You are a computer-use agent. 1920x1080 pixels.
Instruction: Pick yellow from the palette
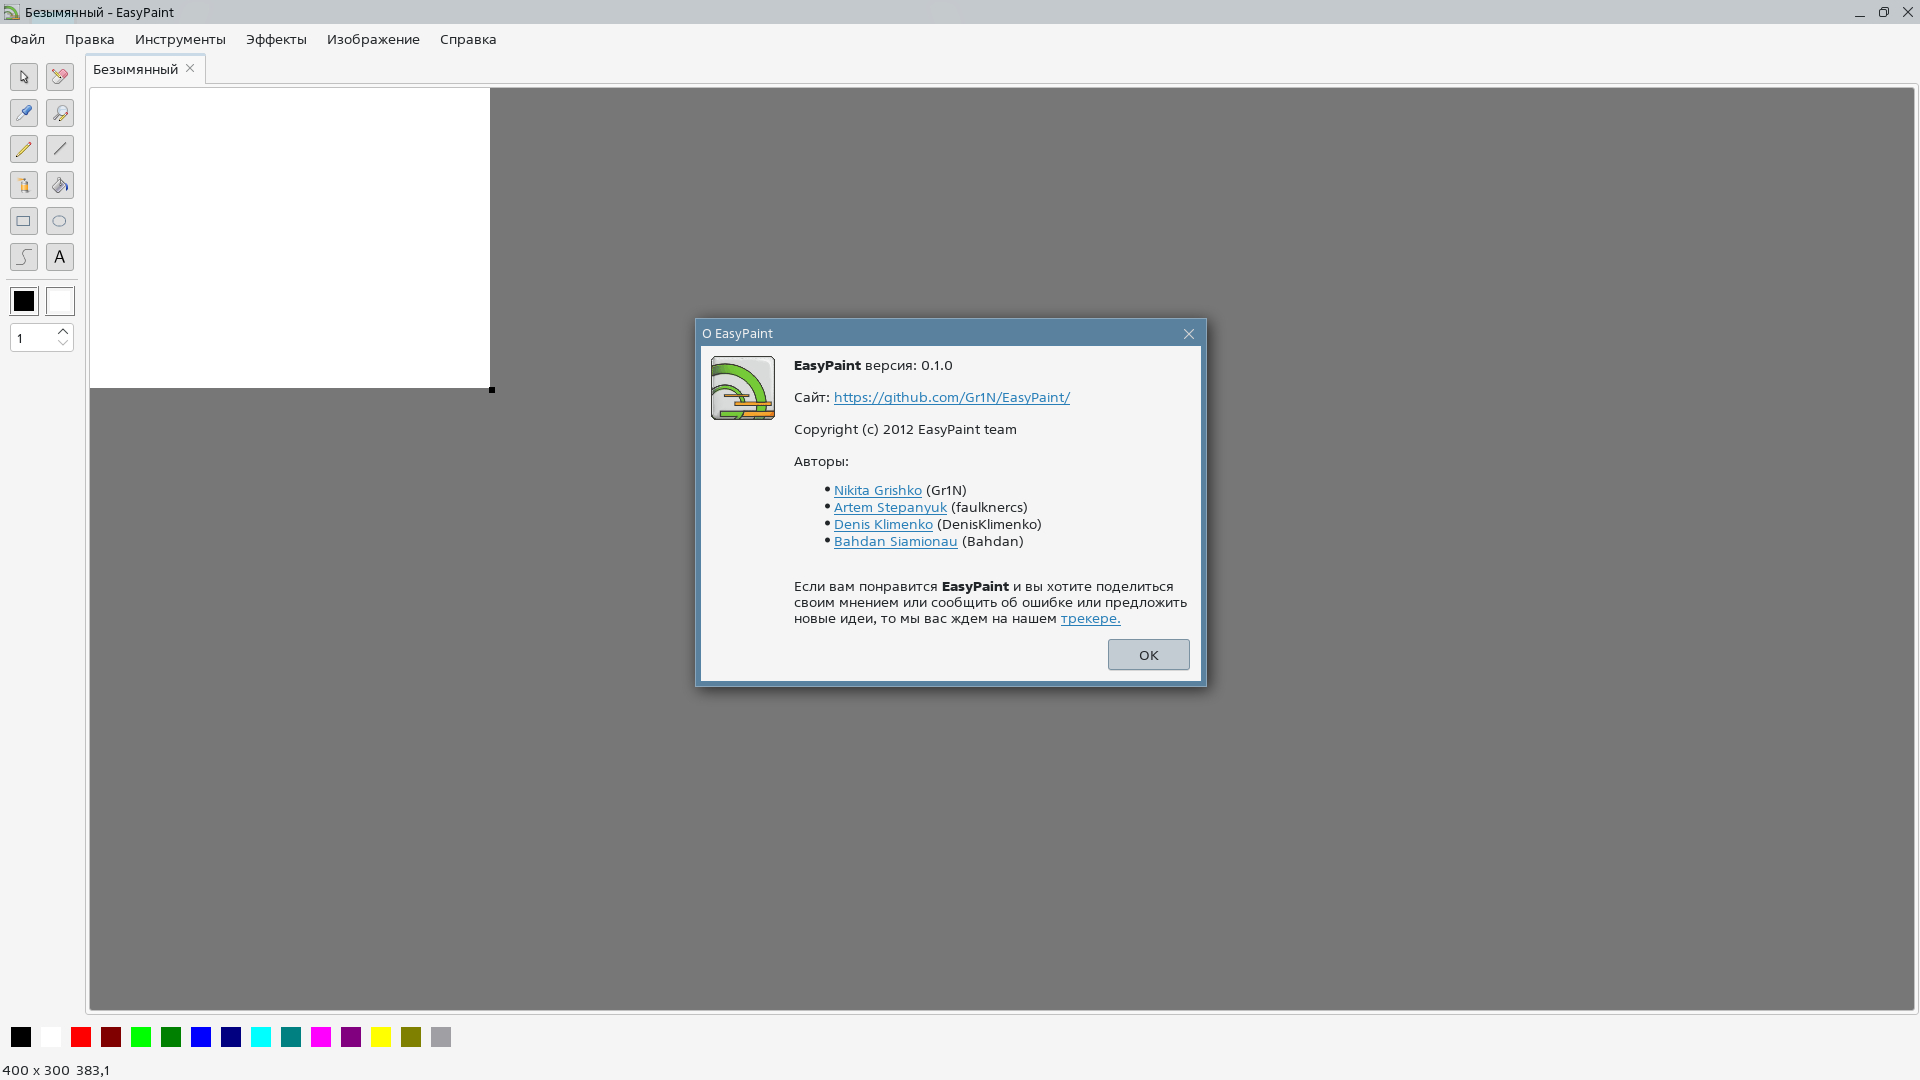381,1037
